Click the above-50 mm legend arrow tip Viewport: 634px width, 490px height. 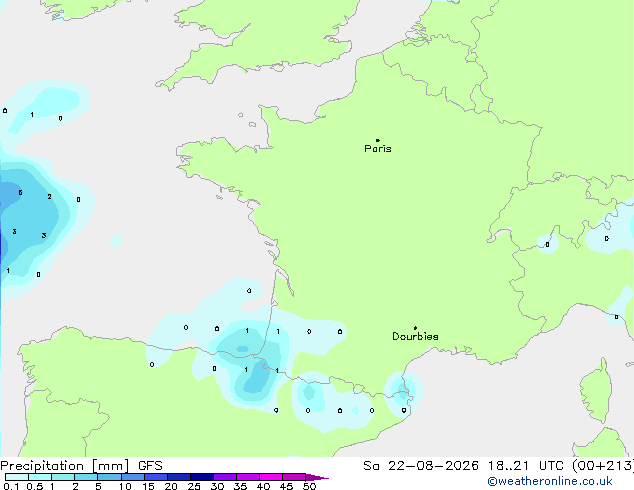coord(317,477)
